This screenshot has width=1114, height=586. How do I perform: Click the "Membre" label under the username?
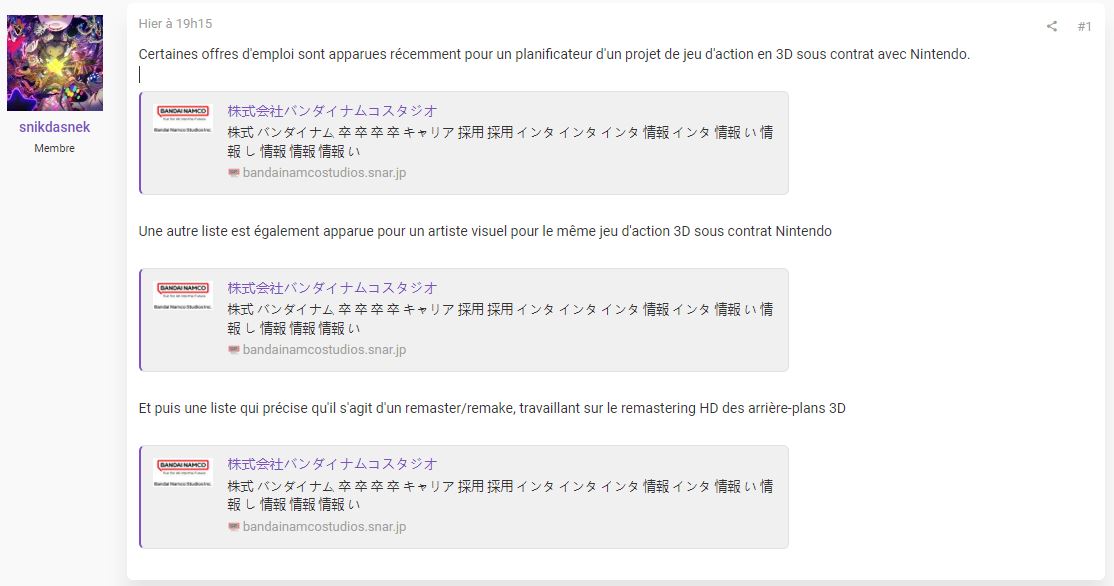click(x=55, y=148)
